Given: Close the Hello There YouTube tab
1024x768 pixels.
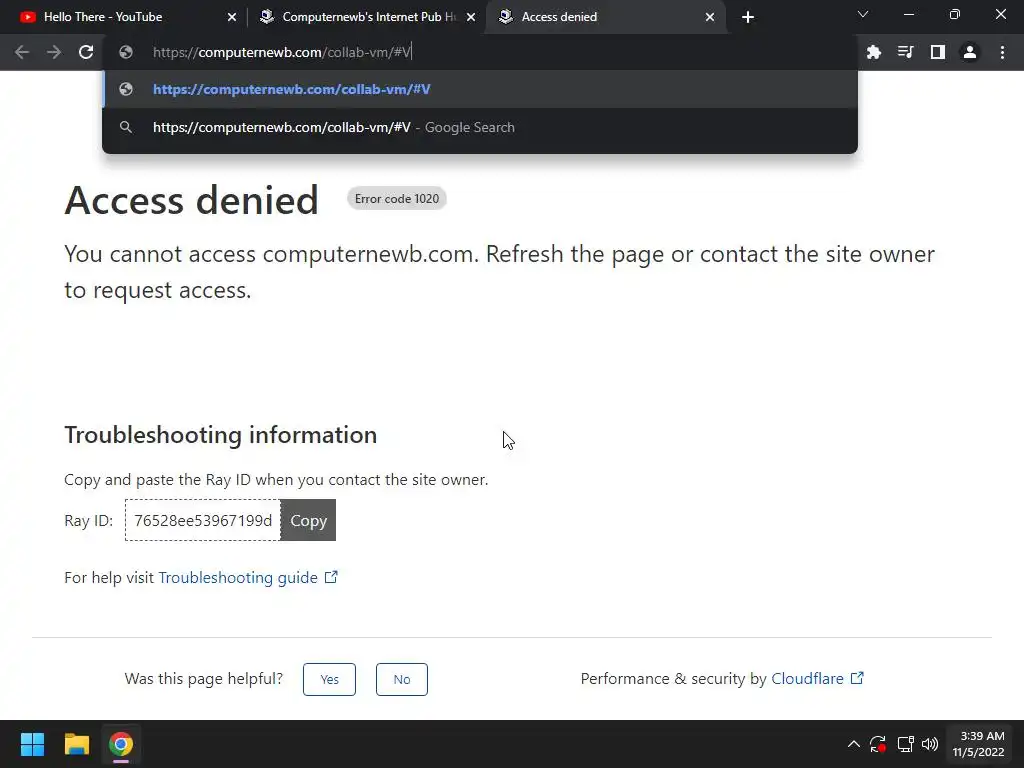Looking at the screenshot, I should click(x=232, y=17).
